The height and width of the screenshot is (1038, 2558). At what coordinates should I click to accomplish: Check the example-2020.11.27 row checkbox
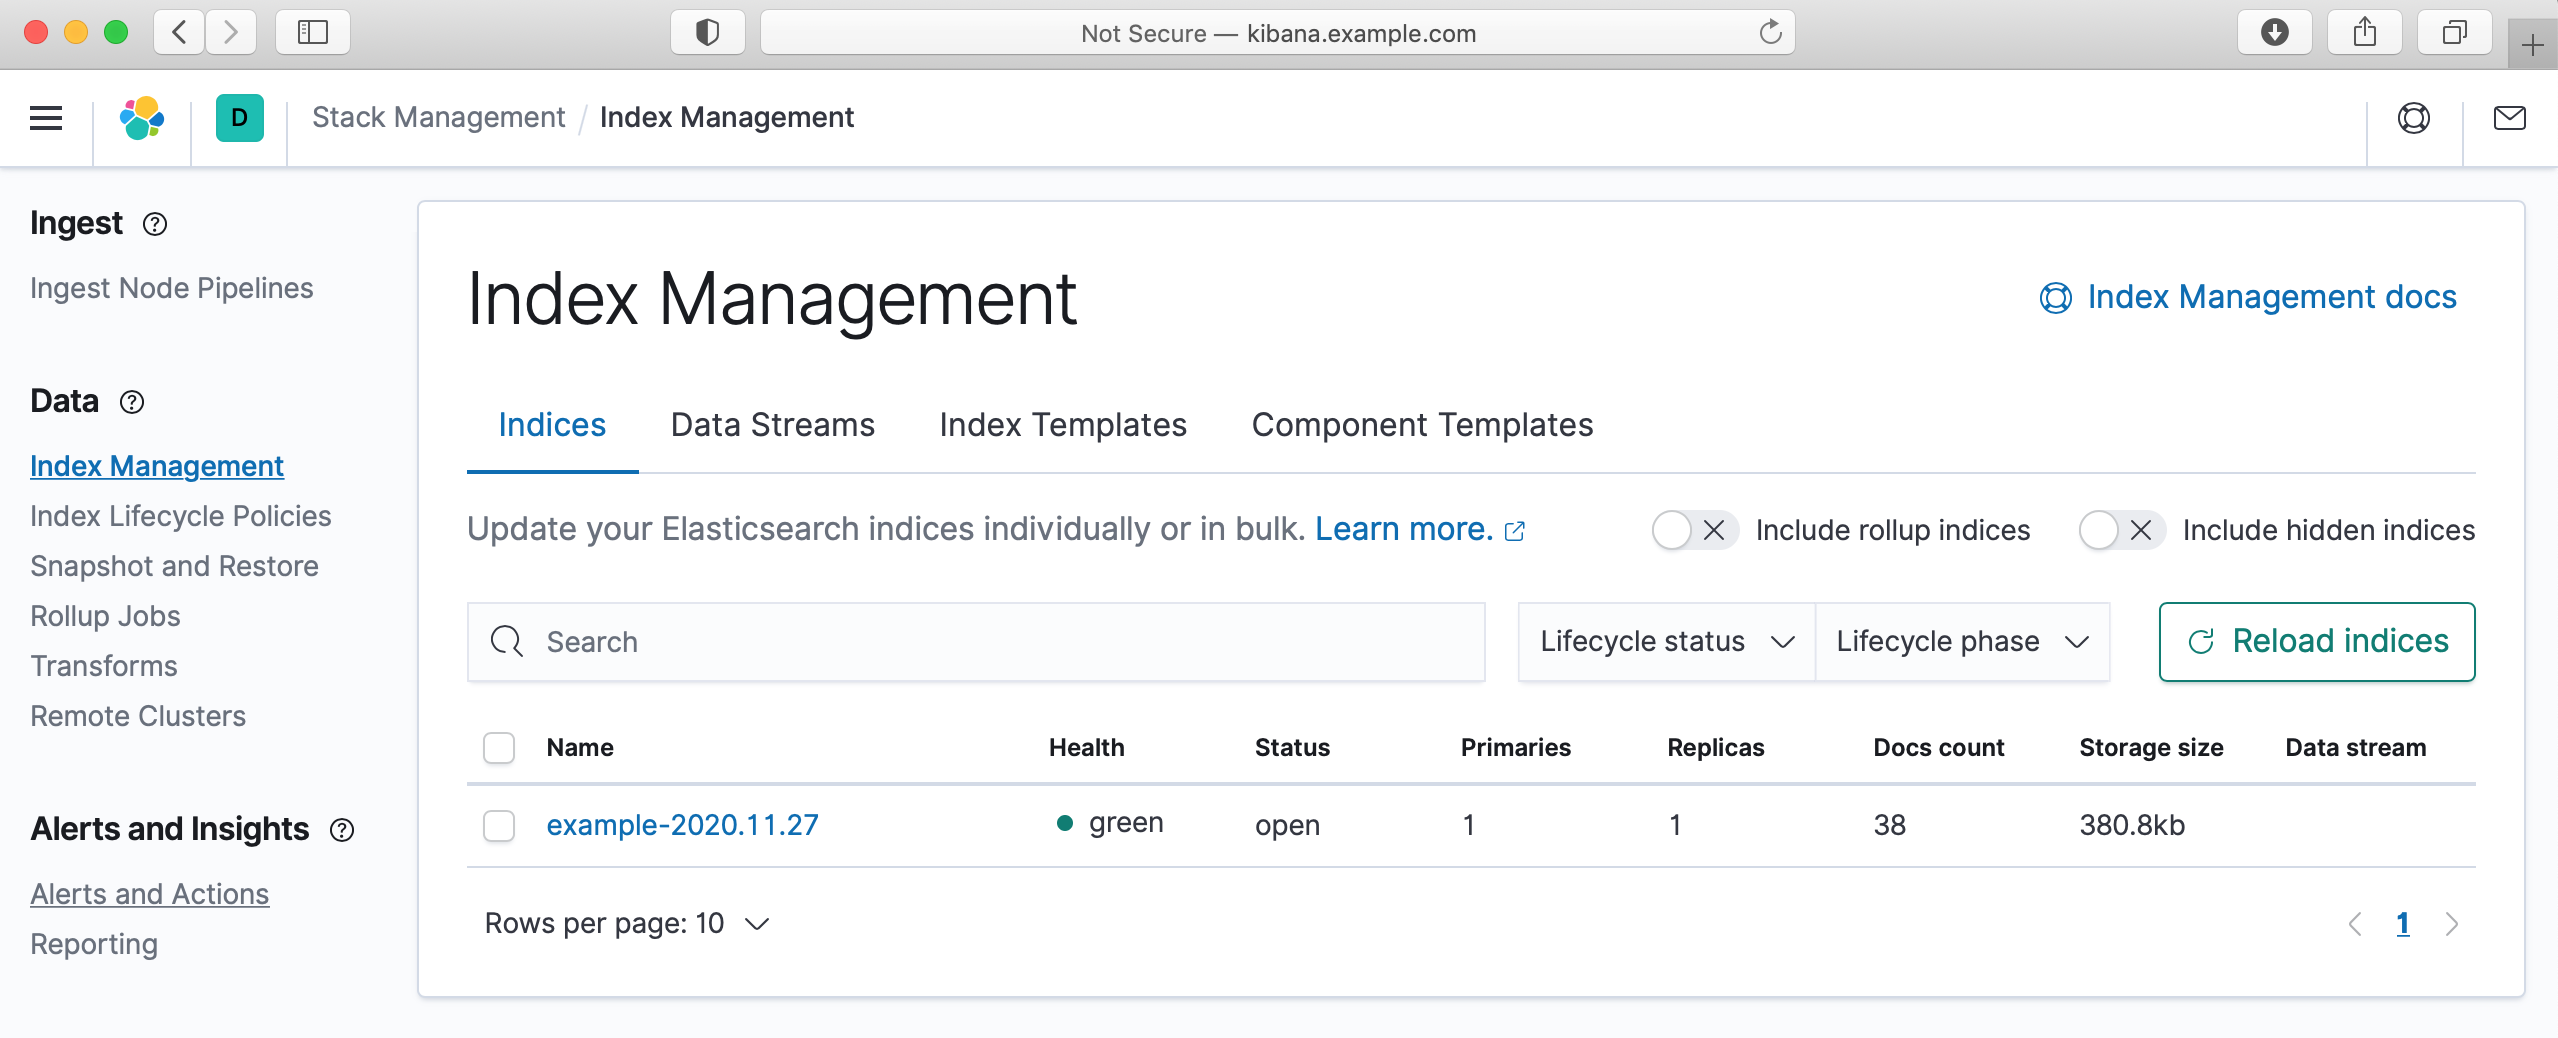(499, 826)
